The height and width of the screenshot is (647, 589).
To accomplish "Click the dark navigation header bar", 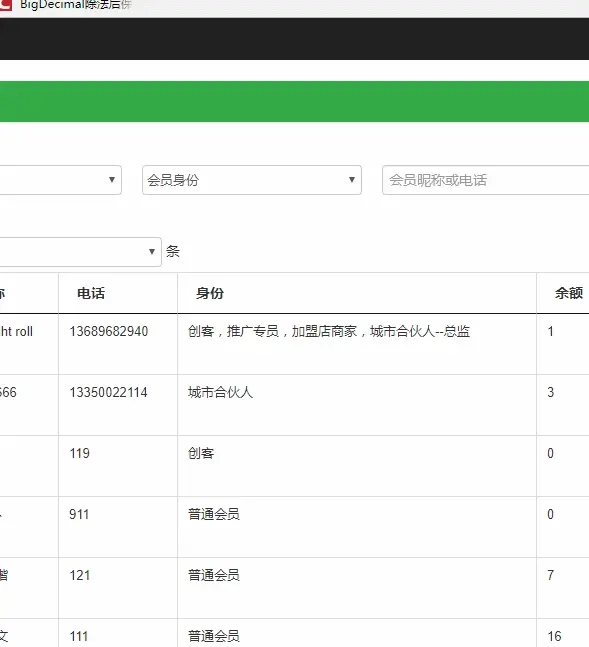I will [x=294, y=39].
